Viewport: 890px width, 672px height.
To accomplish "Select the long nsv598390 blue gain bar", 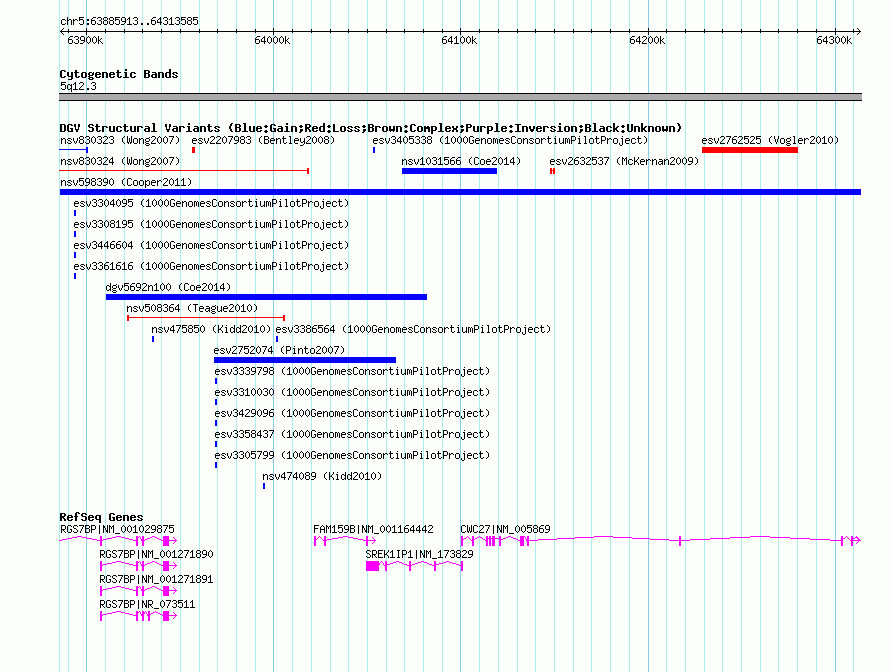I will (x=460, y=192).
